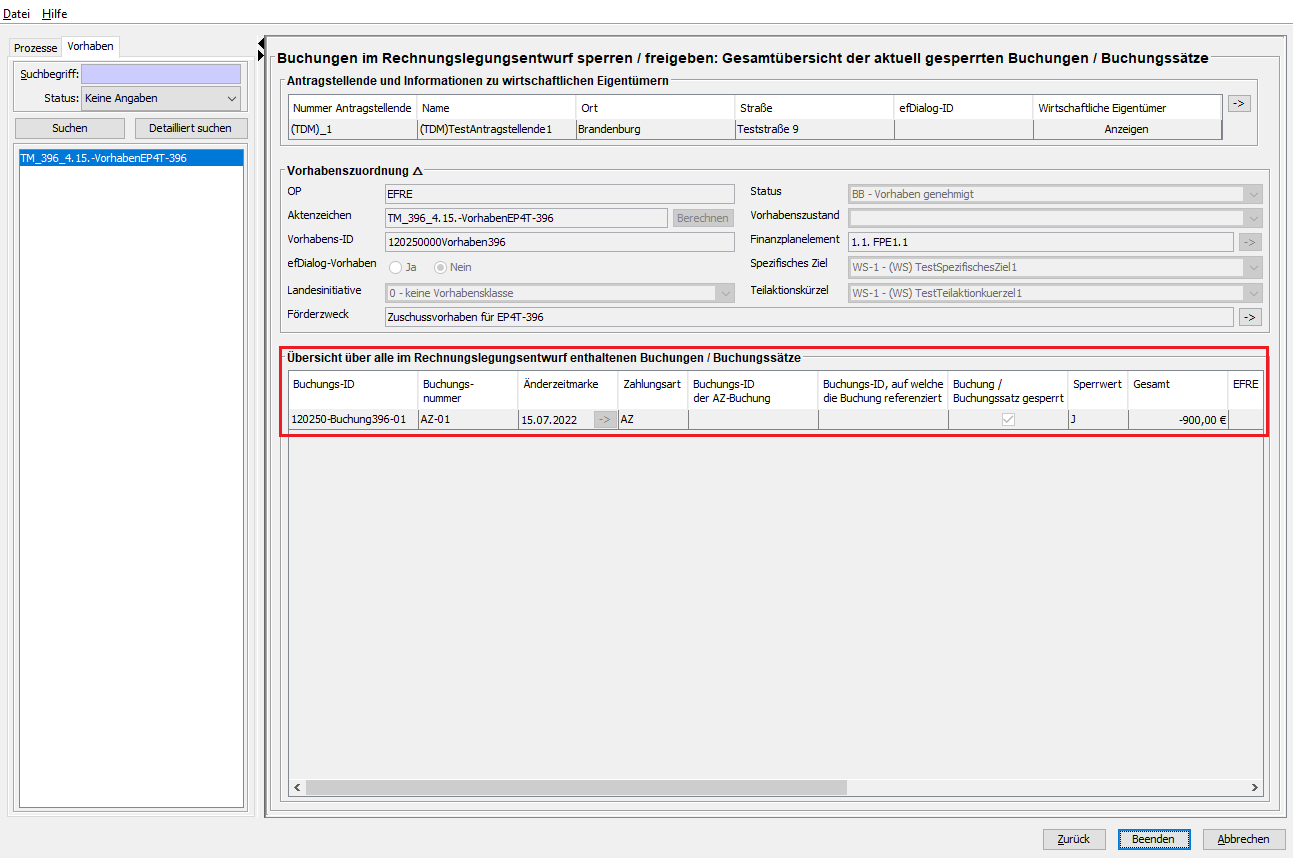
Task: Click Detailliert suchen button
Action: click(190, 128)
